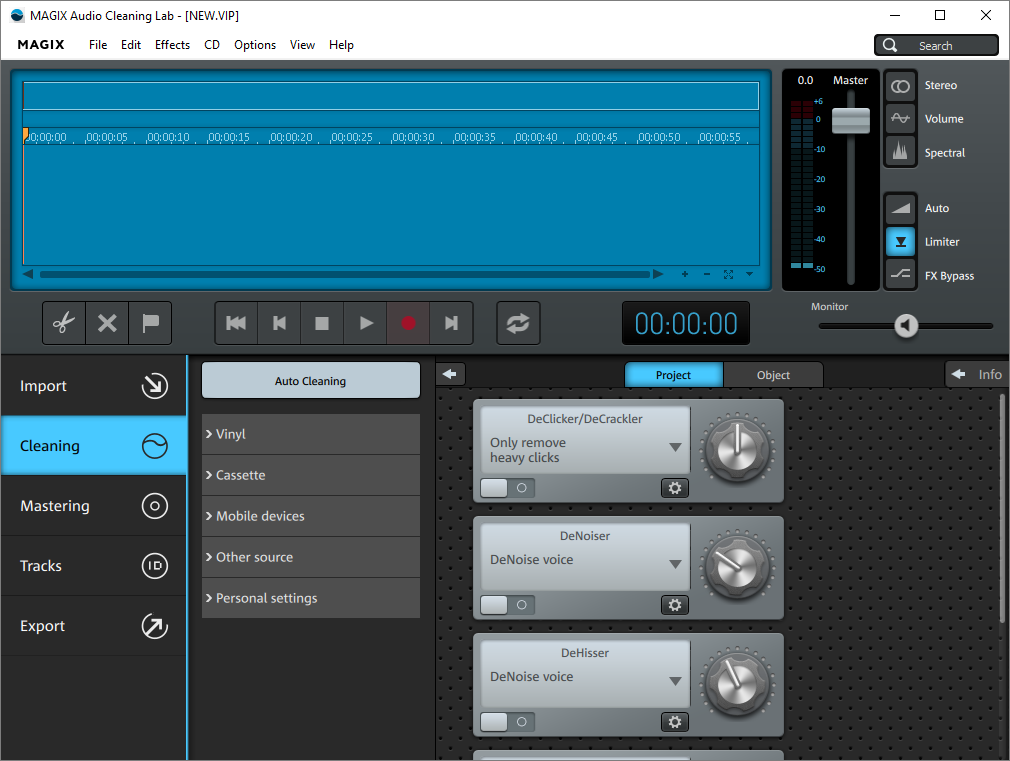Skip to previous marker button

[279, 323]
